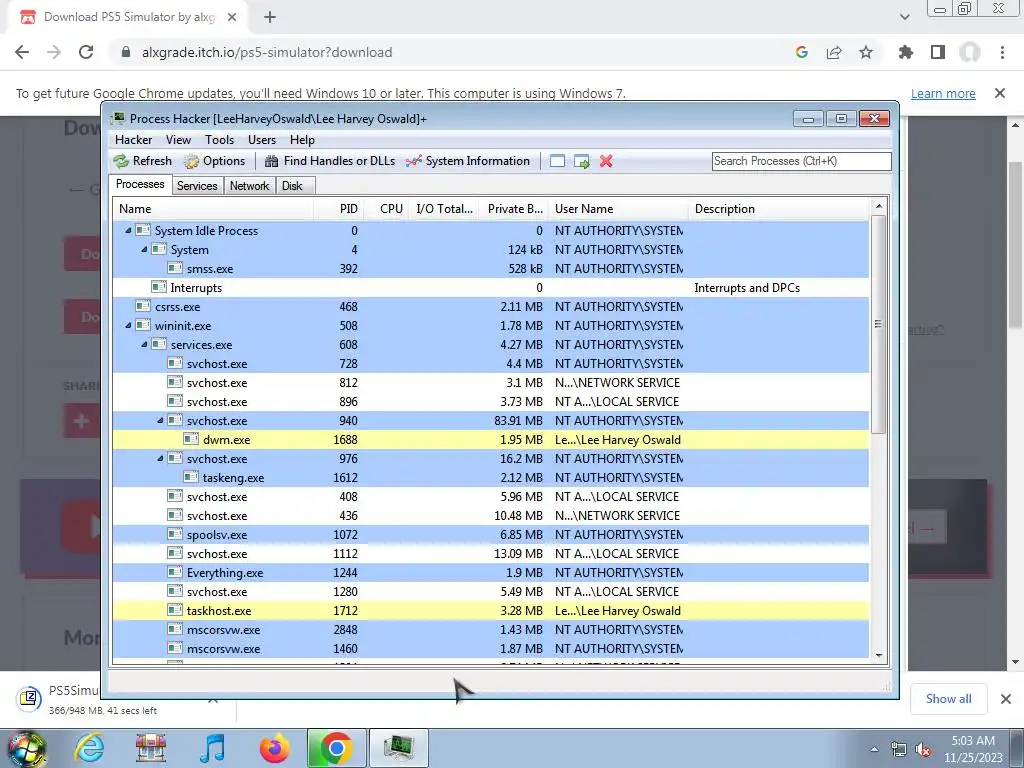Click the process list vertical scrollbar thumb

coord(878,325)
